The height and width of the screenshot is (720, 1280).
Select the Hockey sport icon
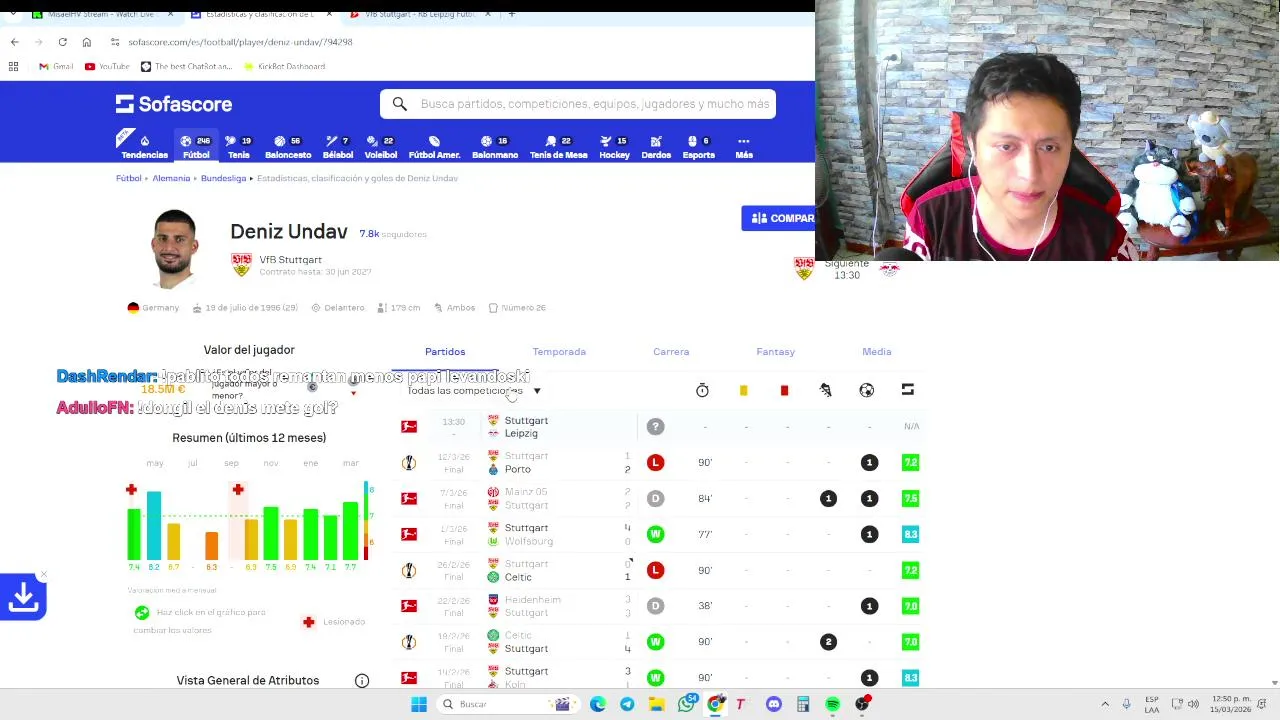[614, 146]
